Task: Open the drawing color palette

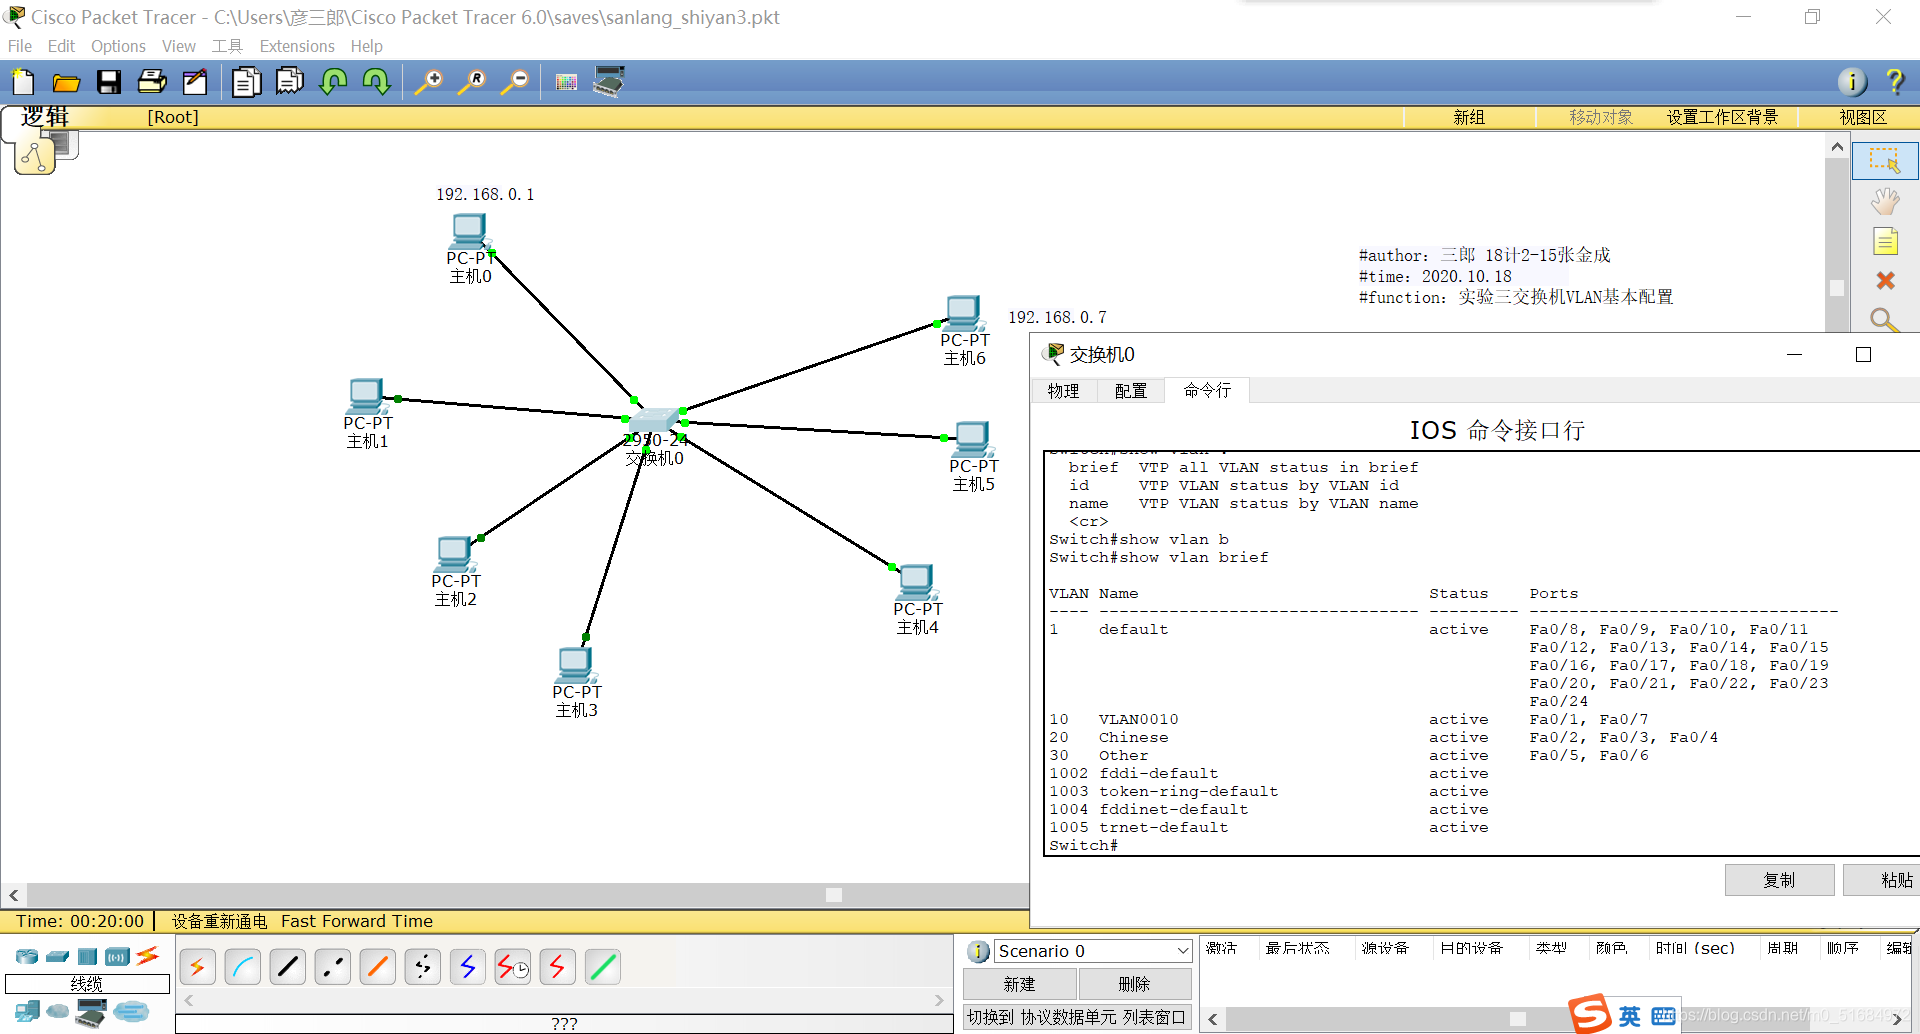Action: click(566, 82)
